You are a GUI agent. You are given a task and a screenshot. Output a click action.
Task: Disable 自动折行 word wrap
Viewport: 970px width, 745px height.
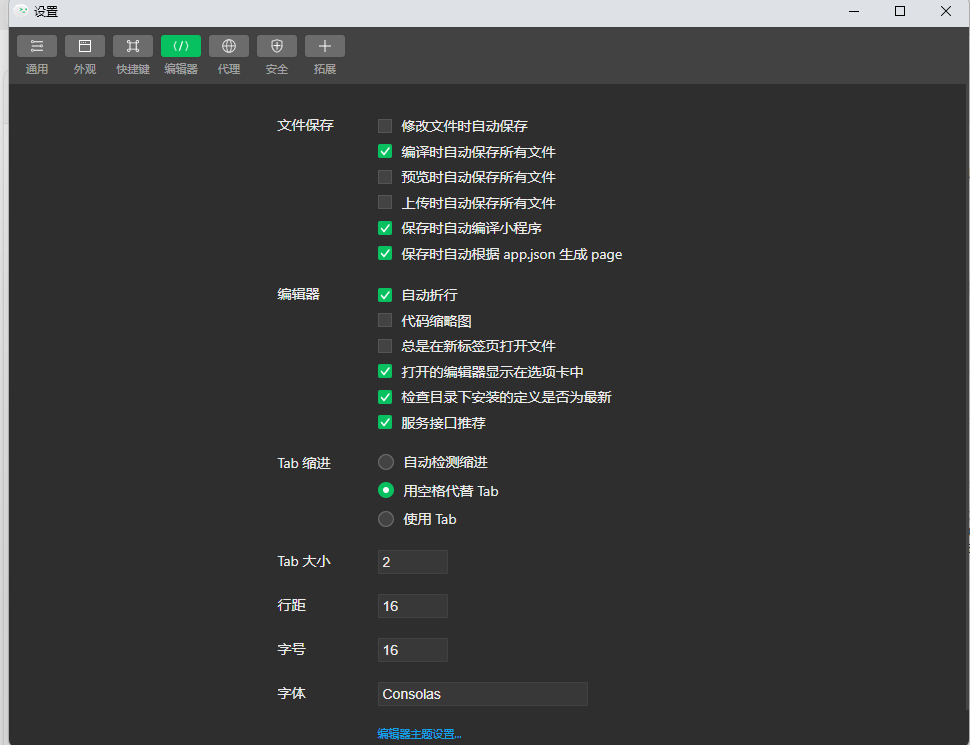(x=385, y=295)
